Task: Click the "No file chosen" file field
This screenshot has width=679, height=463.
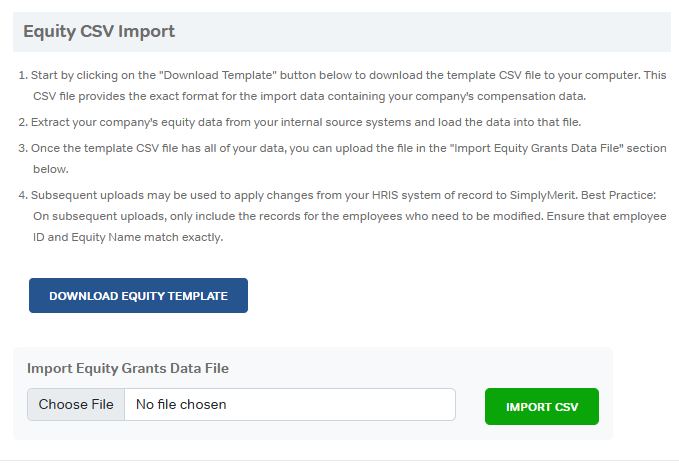Action: pos(290,405)
